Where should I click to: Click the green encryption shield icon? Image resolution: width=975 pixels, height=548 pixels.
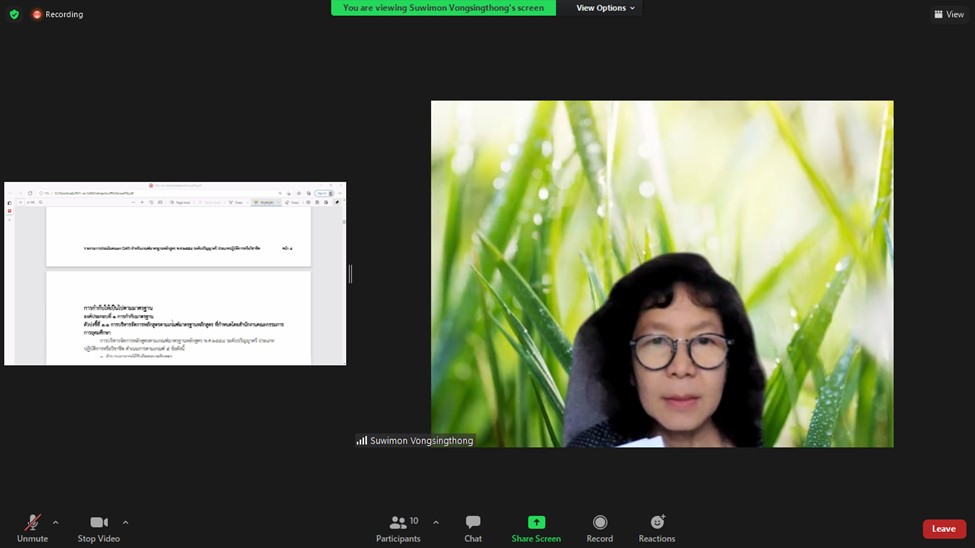14,14
